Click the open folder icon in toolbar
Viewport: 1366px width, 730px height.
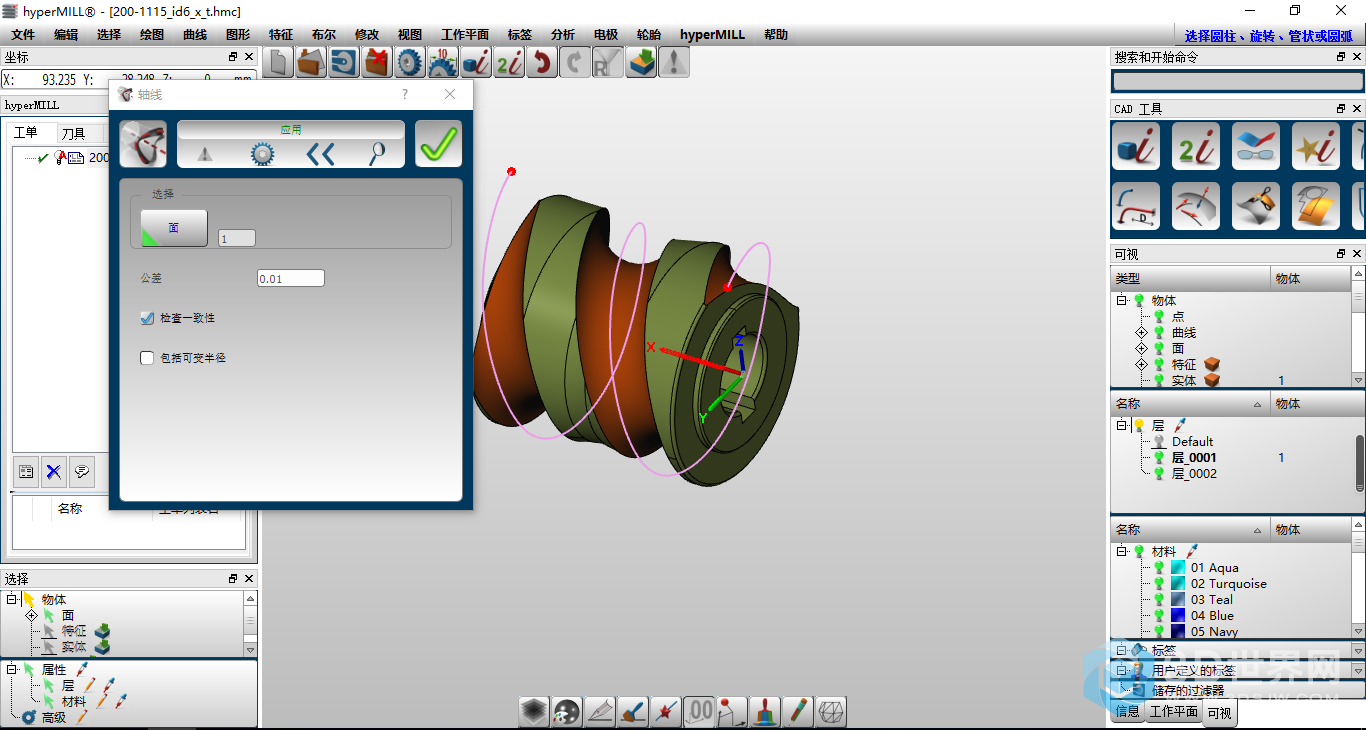point(312,62)
